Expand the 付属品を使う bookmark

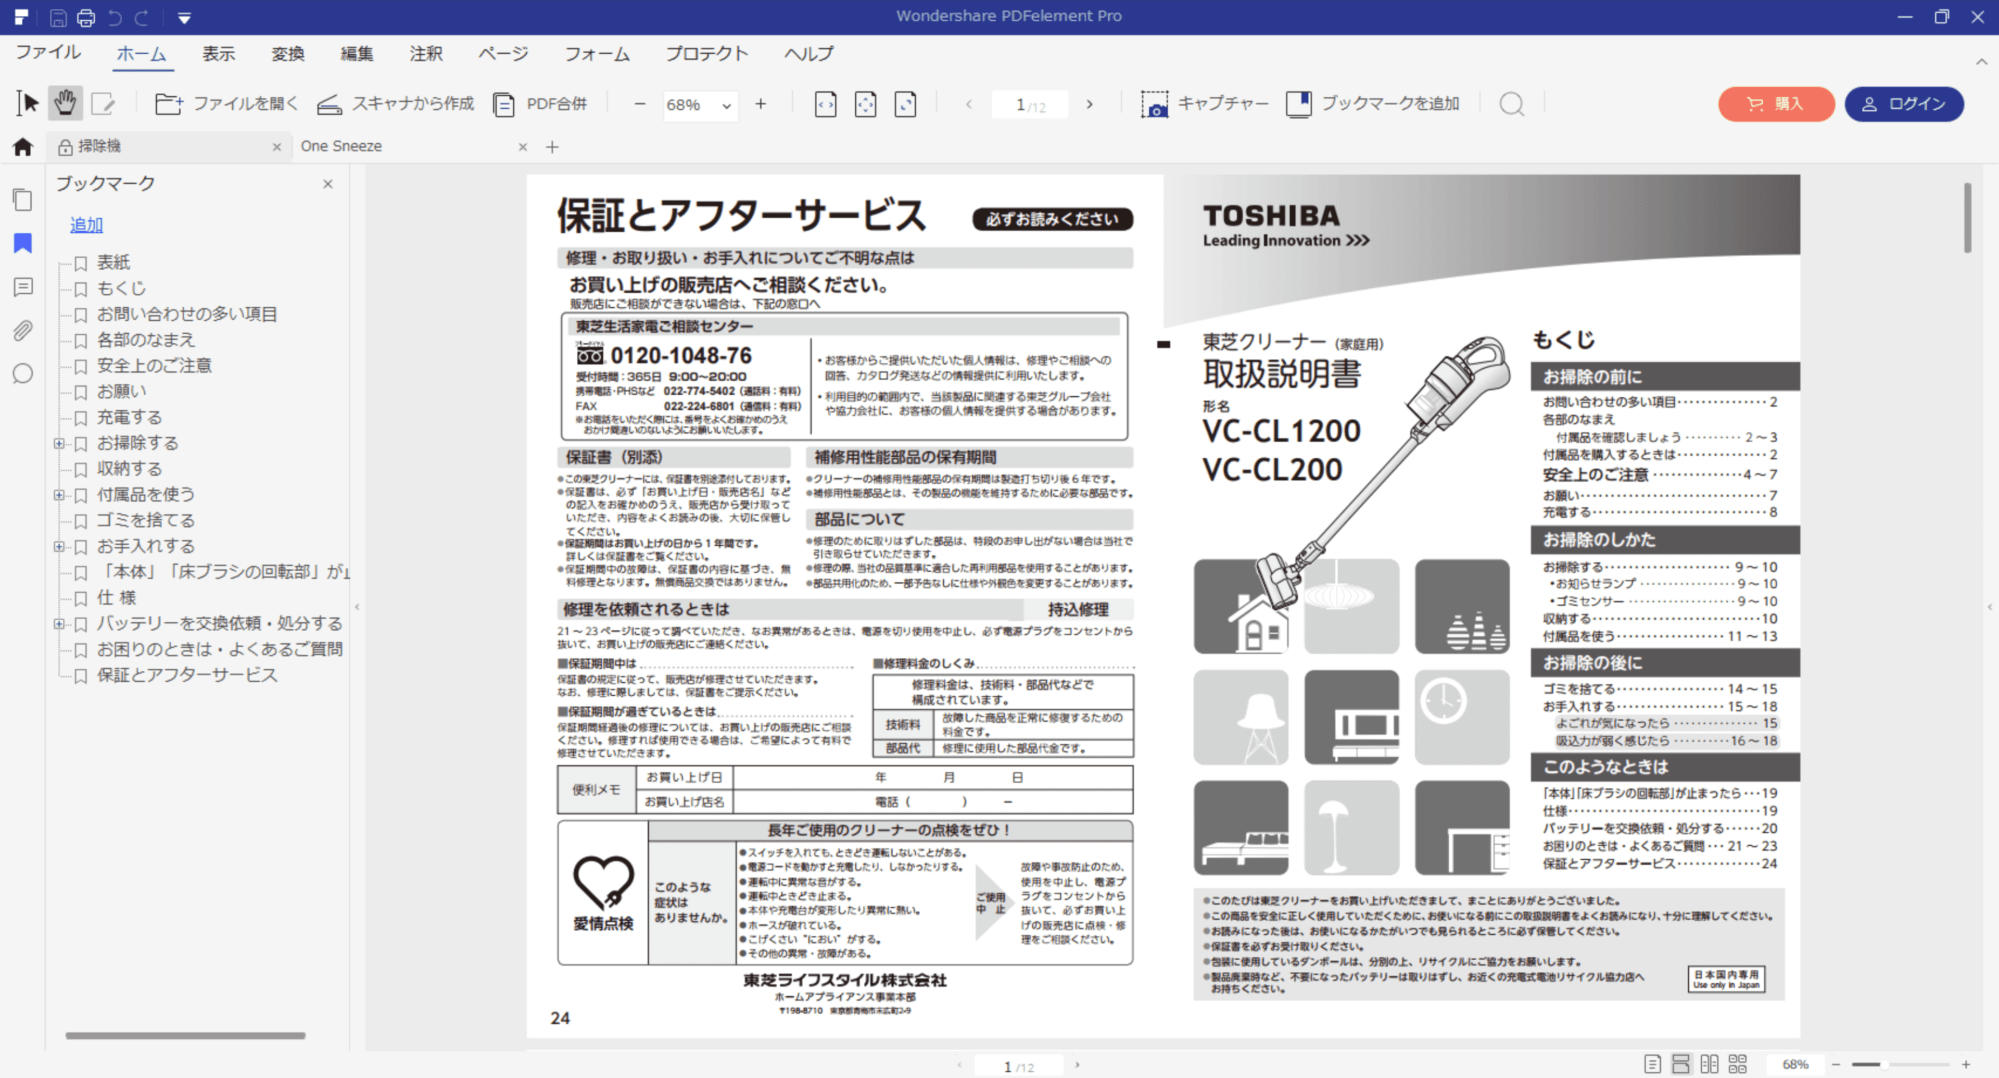59,495
